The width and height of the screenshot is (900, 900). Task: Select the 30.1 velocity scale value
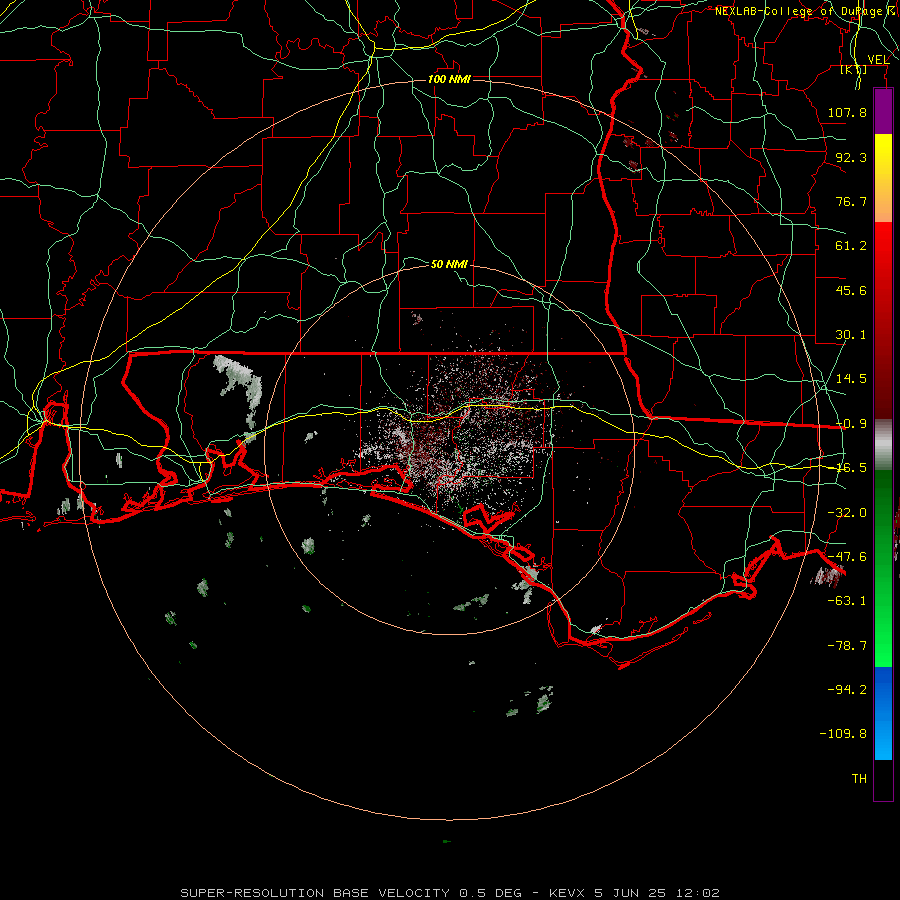tap(851, 335)
